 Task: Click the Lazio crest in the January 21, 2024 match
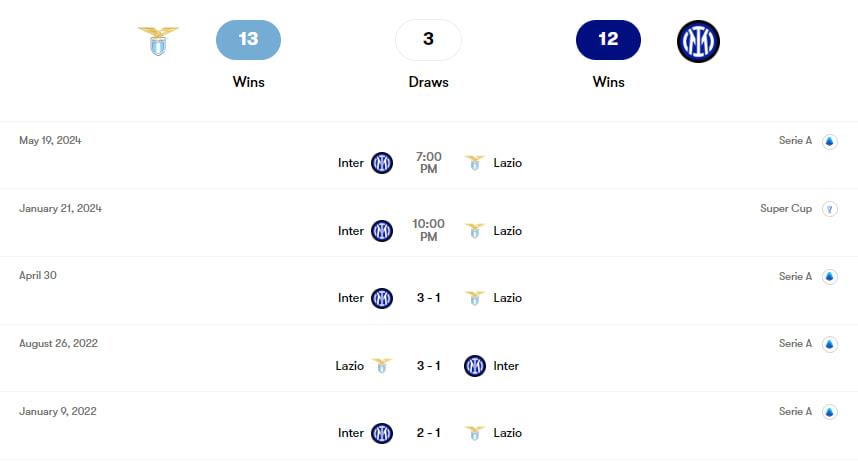(x=475, y=231)
